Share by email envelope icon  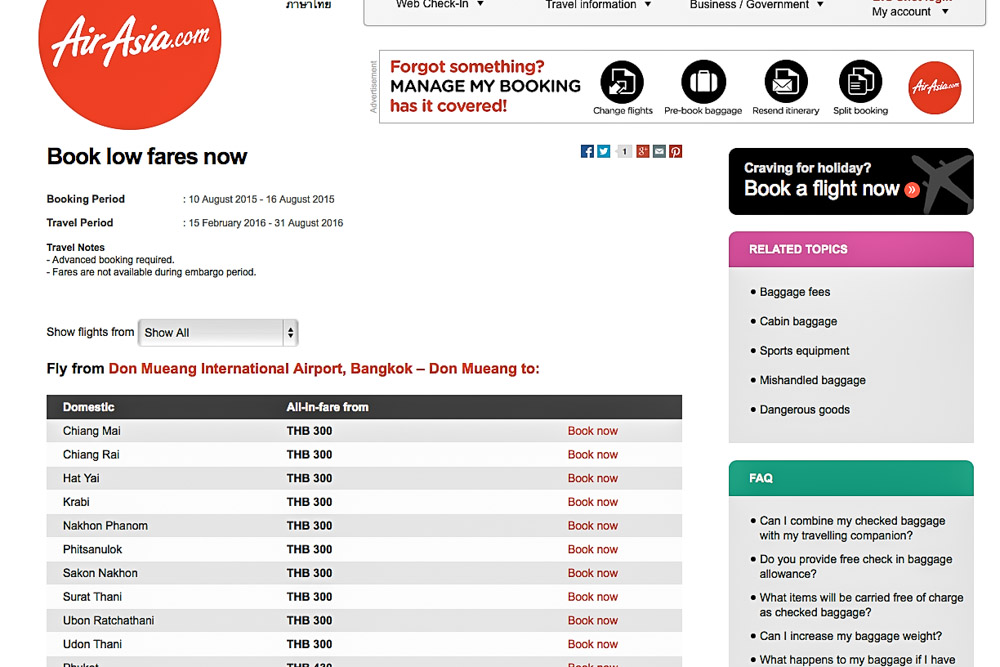coord(659,152)
